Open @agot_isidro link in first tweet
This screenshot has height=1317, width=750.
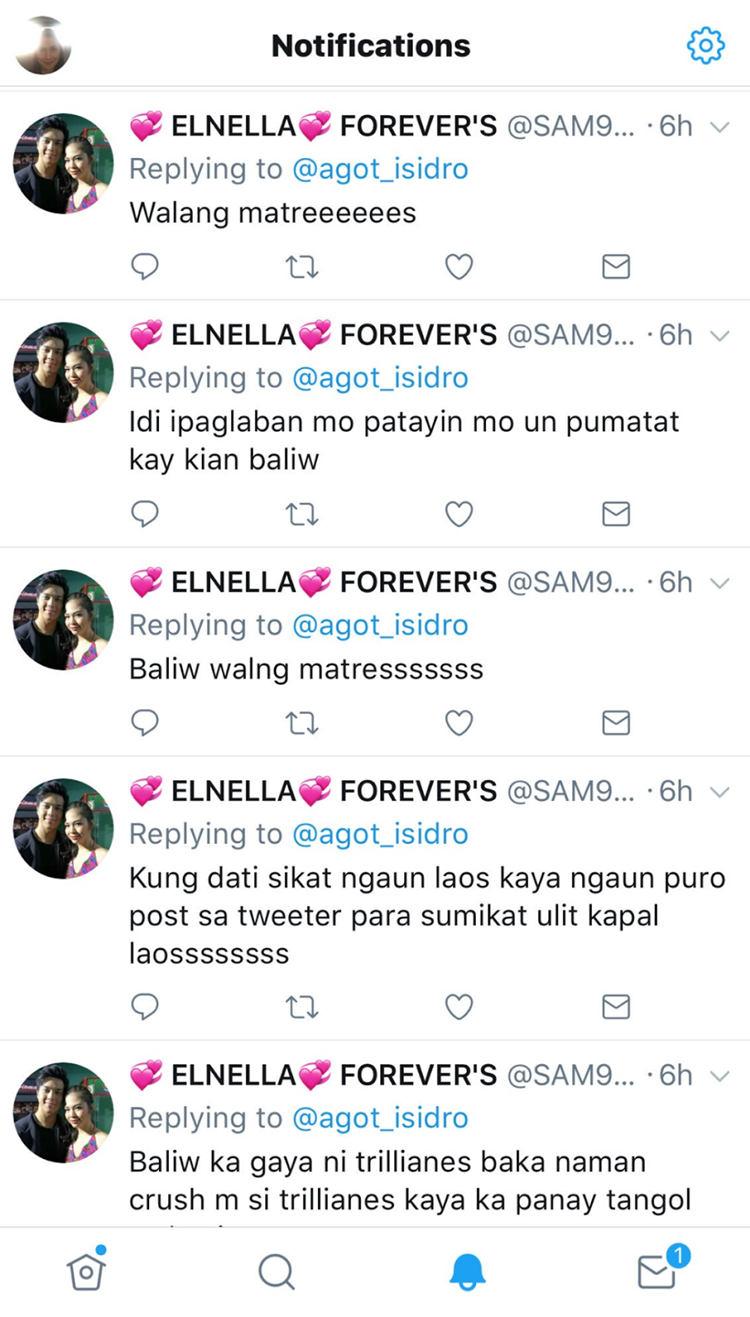click(380, 169)
